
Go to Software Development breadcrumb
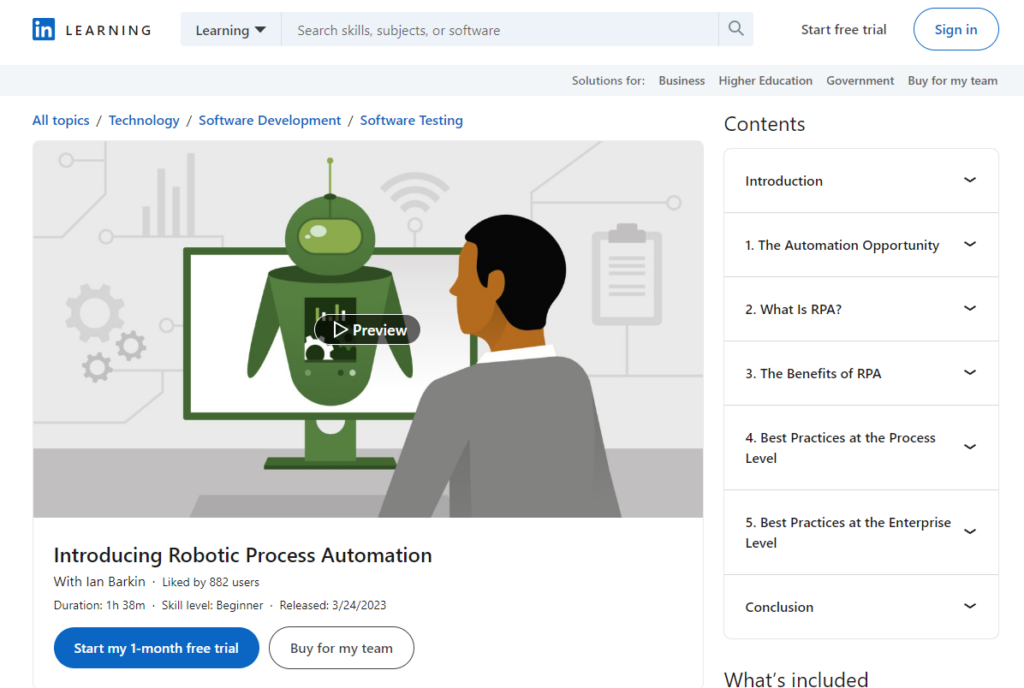[270, 120]
